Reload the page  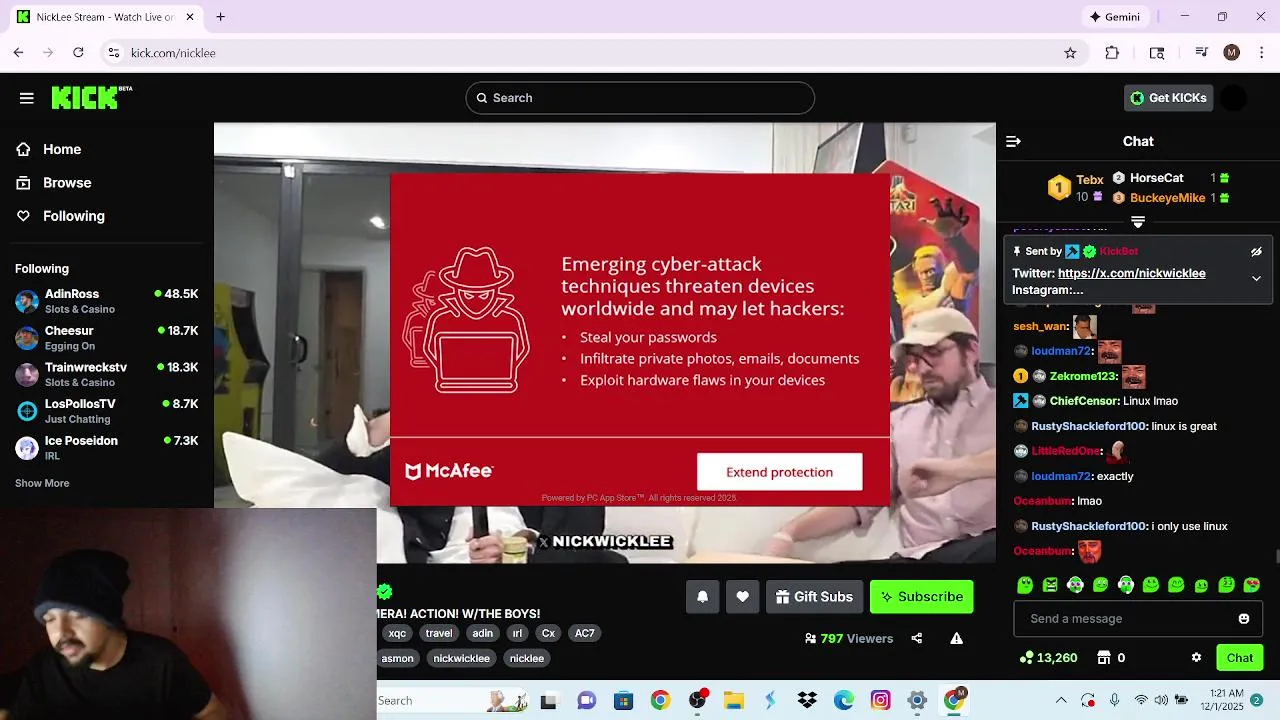coord(78,53)
